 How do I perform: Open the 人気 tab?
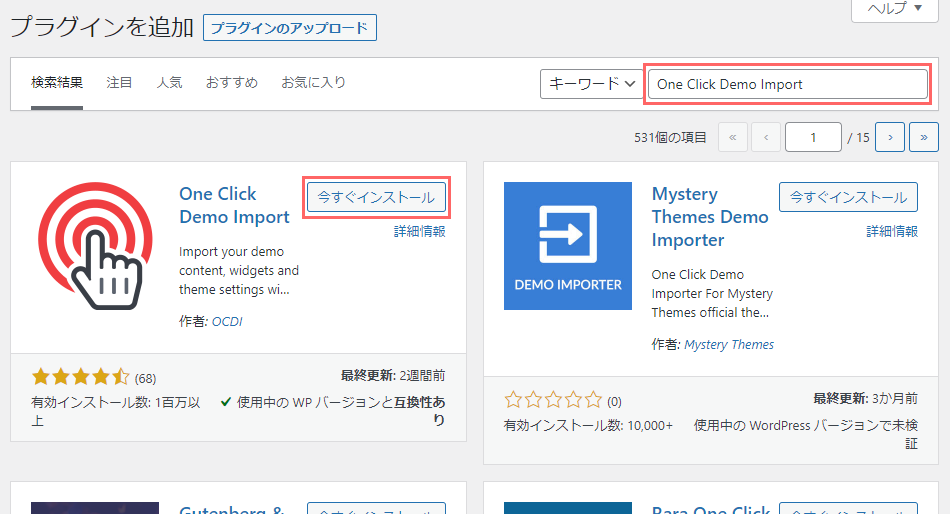point(169,82)
